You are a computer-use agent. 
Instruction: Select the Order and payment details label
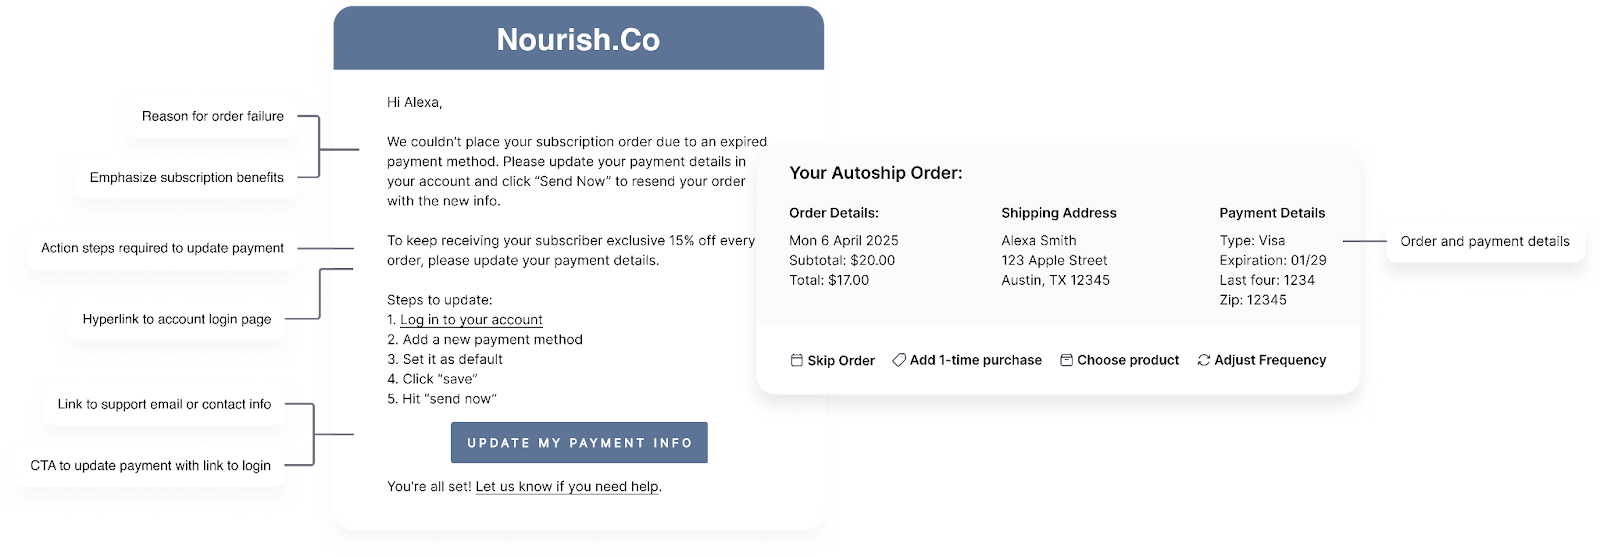[1485, 242]
